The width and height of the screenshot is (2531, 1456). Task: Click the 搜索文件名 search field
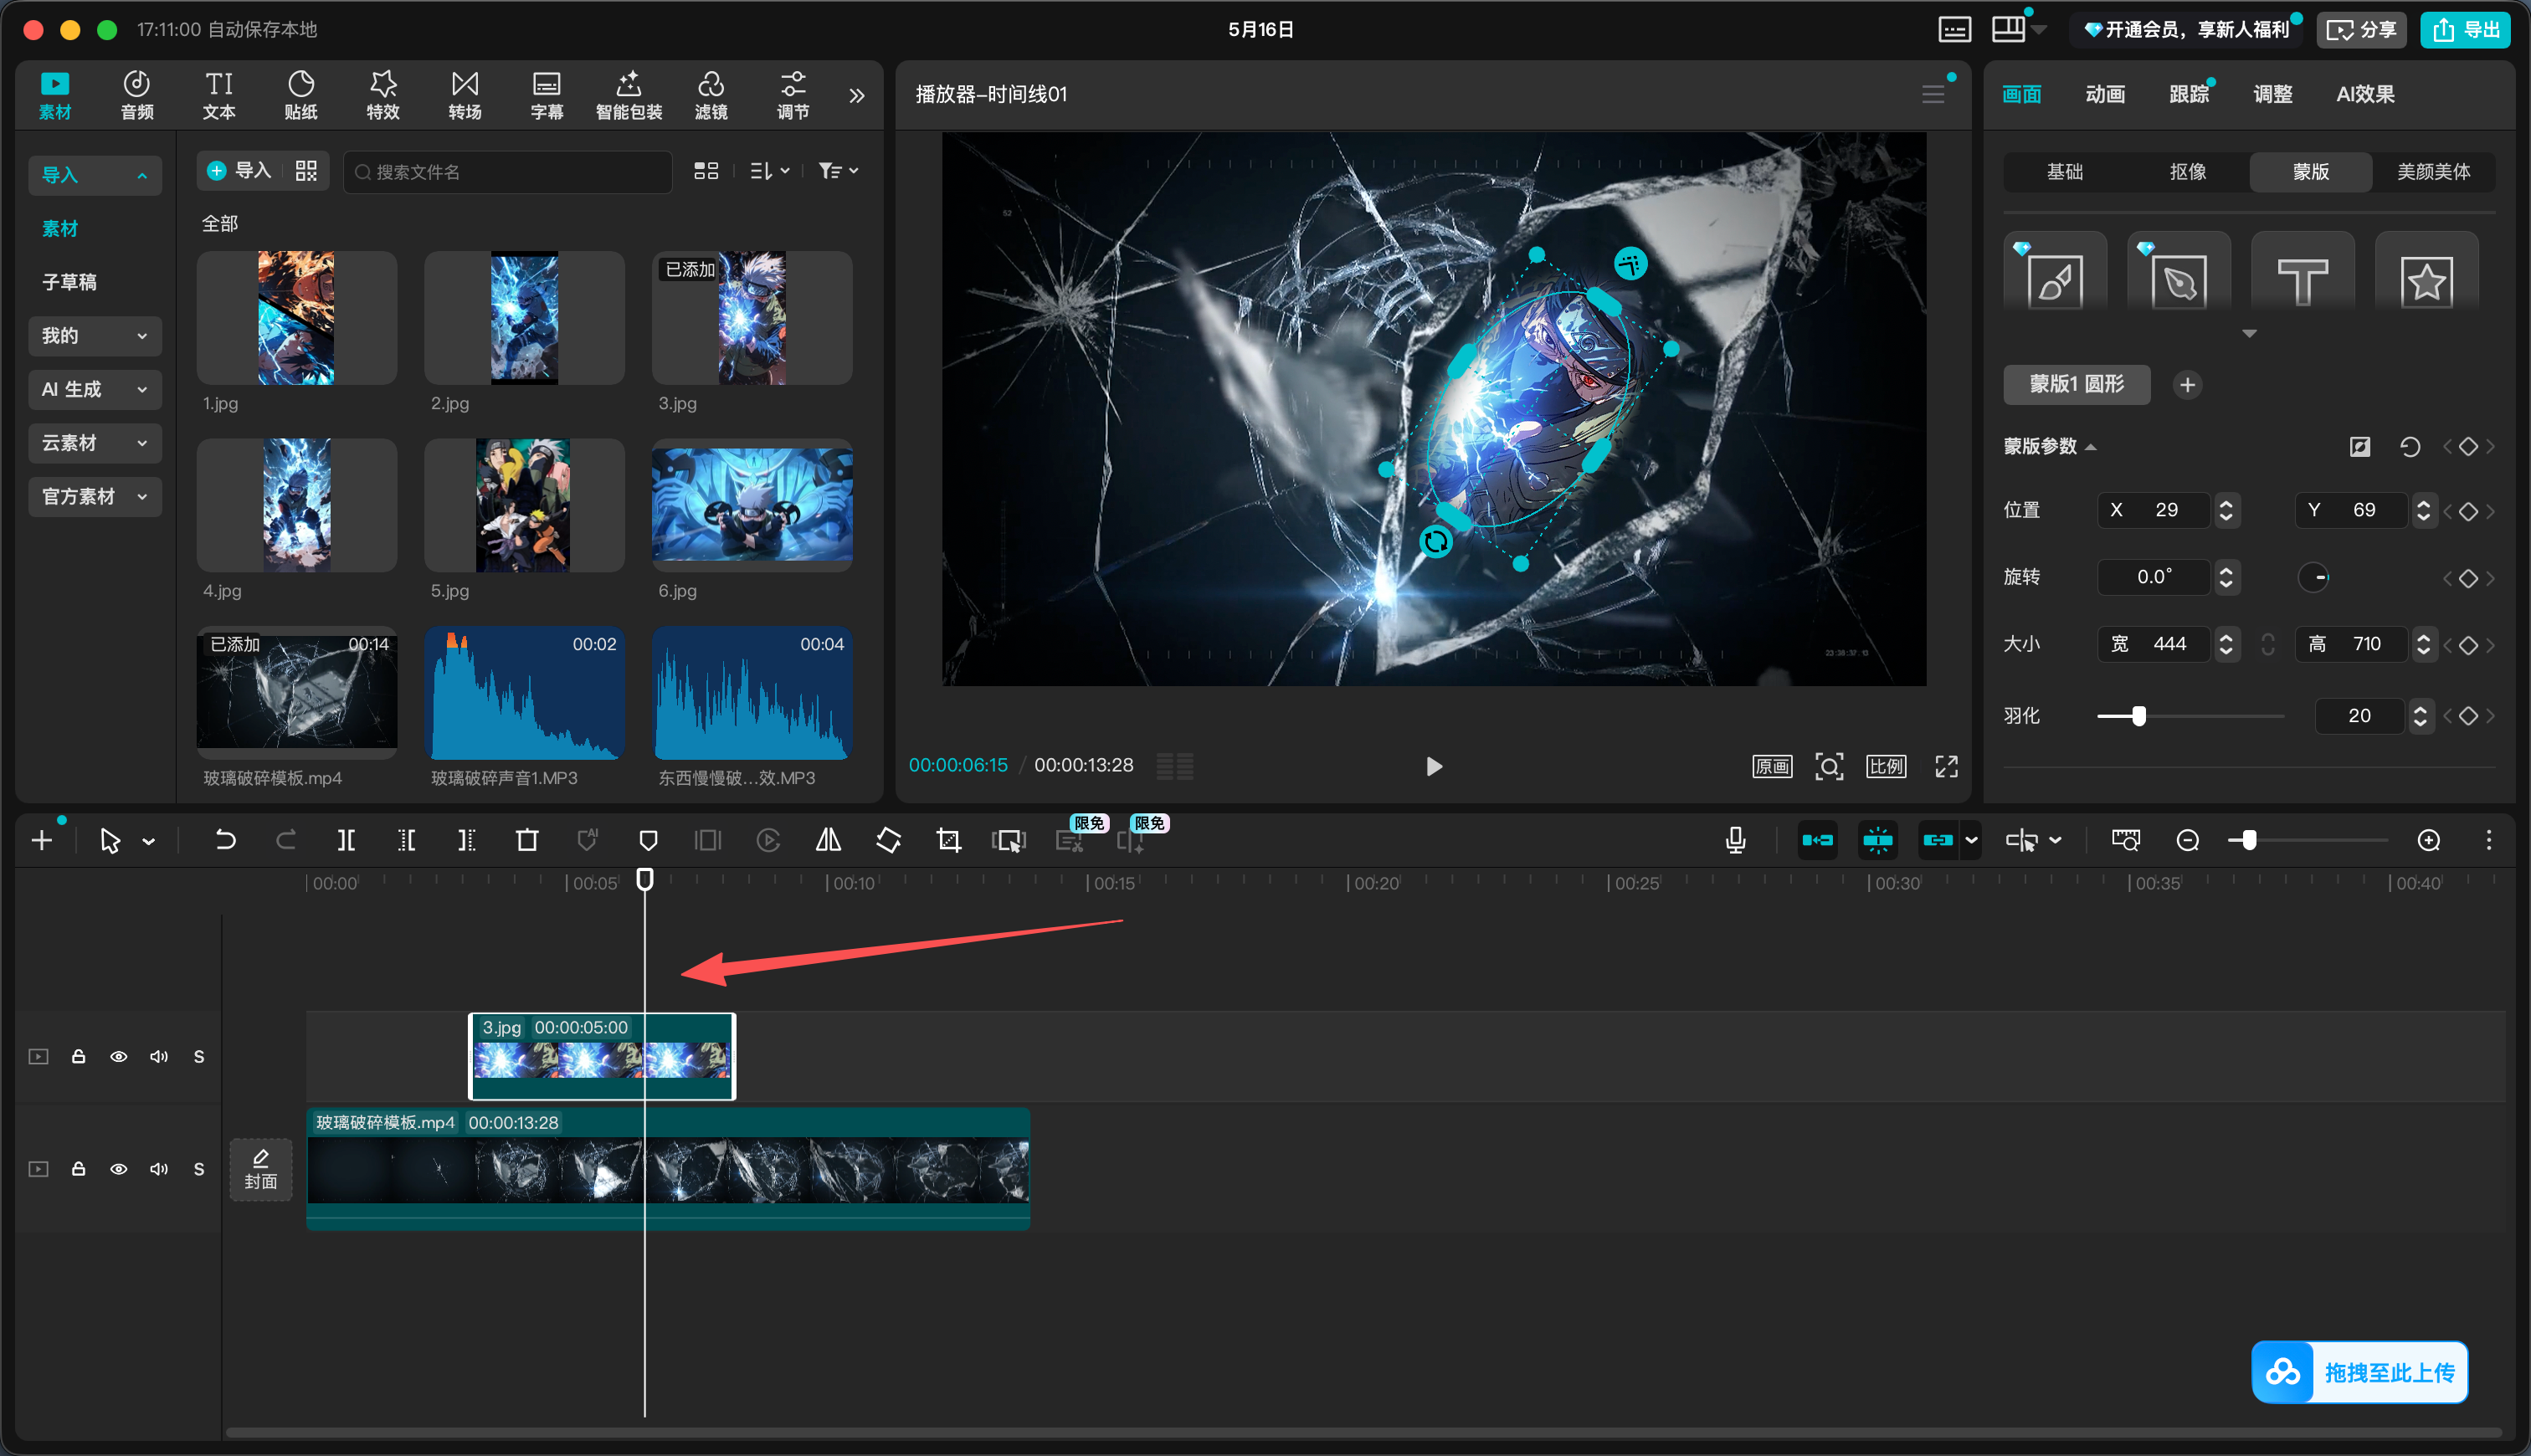coord(508,172)
